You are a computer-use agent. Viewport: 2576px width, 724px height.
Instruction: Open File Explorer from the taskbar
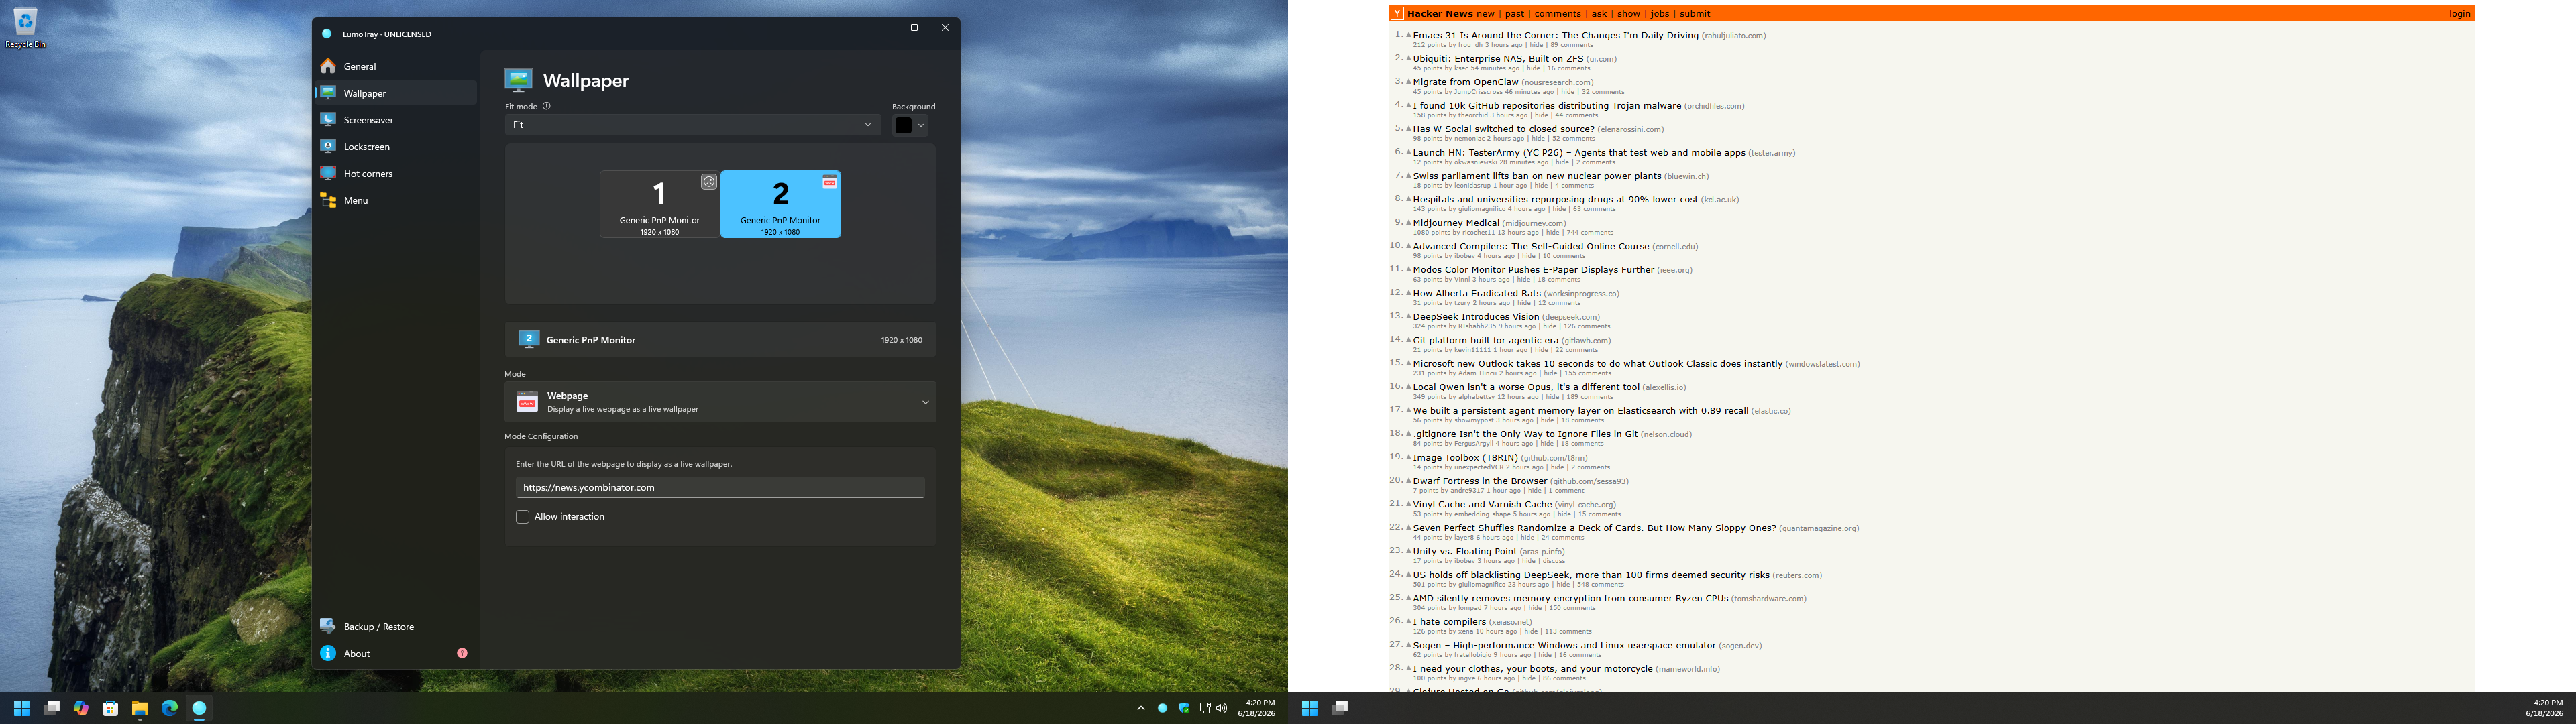(x=140, y=708)
